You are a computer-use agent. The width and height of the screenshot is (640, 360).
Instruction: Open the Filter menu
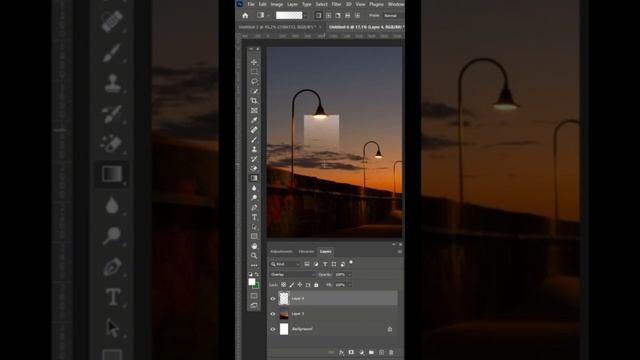(x=336, y=4)
